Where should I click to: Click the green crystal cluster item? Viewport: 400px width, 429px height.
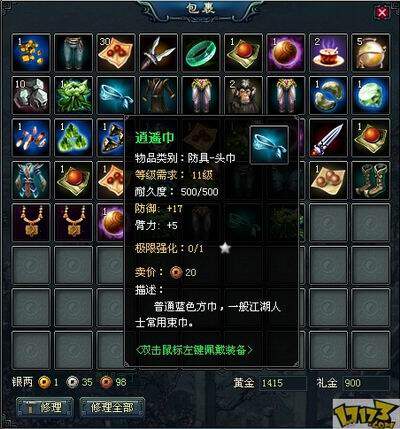pos(73,138)
